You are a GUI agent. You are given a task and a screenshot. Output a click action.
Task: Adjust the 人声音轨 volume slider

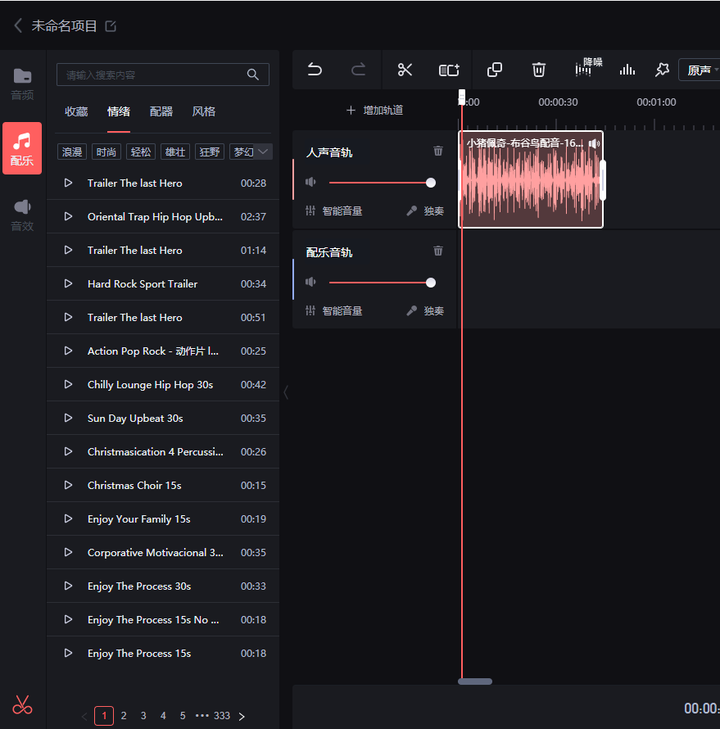pyautogui.click(x=382, y=183)
